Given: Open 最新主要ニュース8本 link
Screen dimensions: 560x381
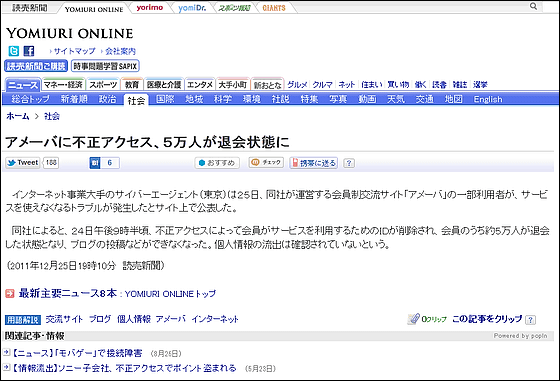Looking at the screenshot, I should [x=68, y=294].
